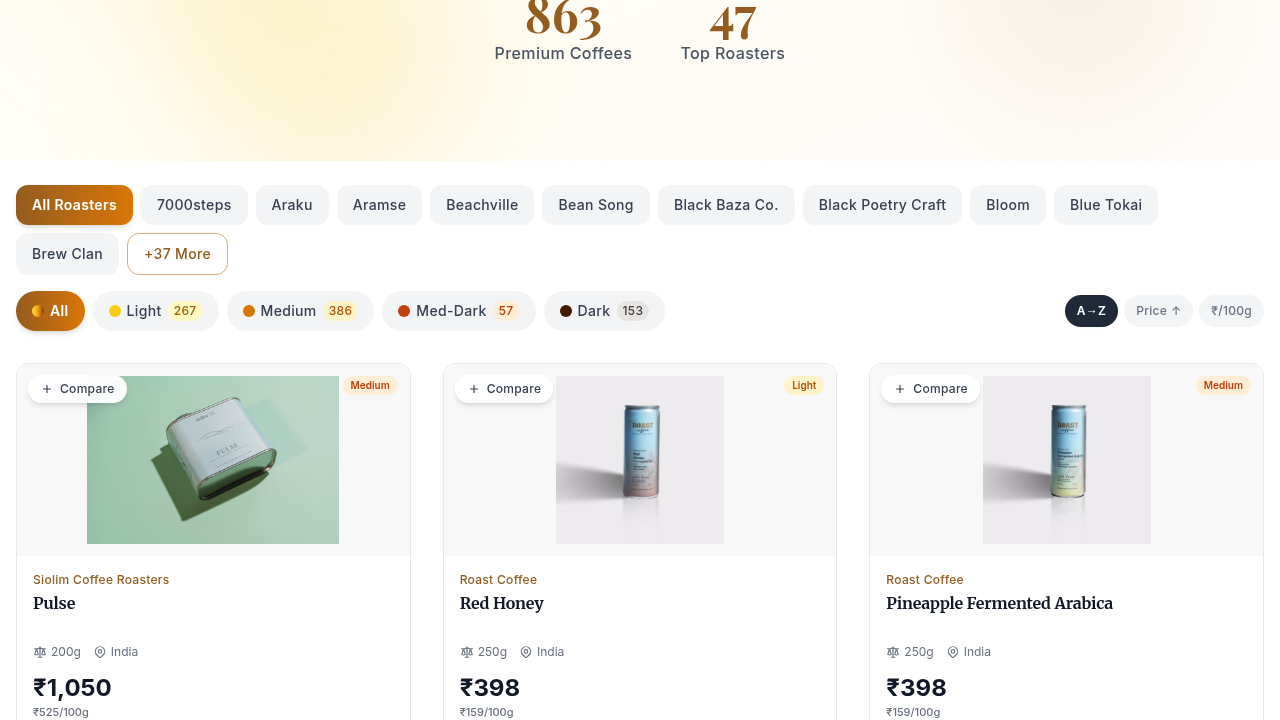Toggle the Medium roast filter showing 386
This screenshot has width=1280, height=720.
(x=300, y=311)
